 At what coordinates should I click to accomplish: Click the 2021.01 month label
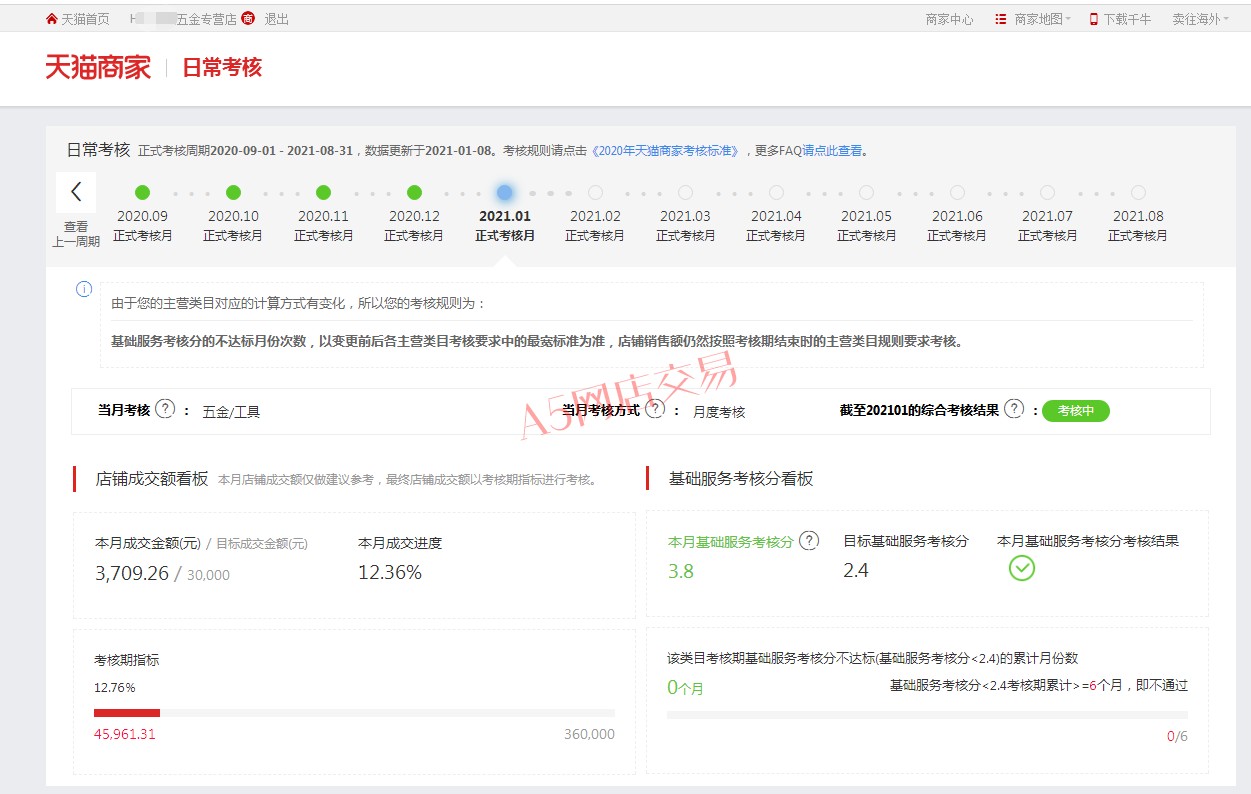(x=505, y=216)
